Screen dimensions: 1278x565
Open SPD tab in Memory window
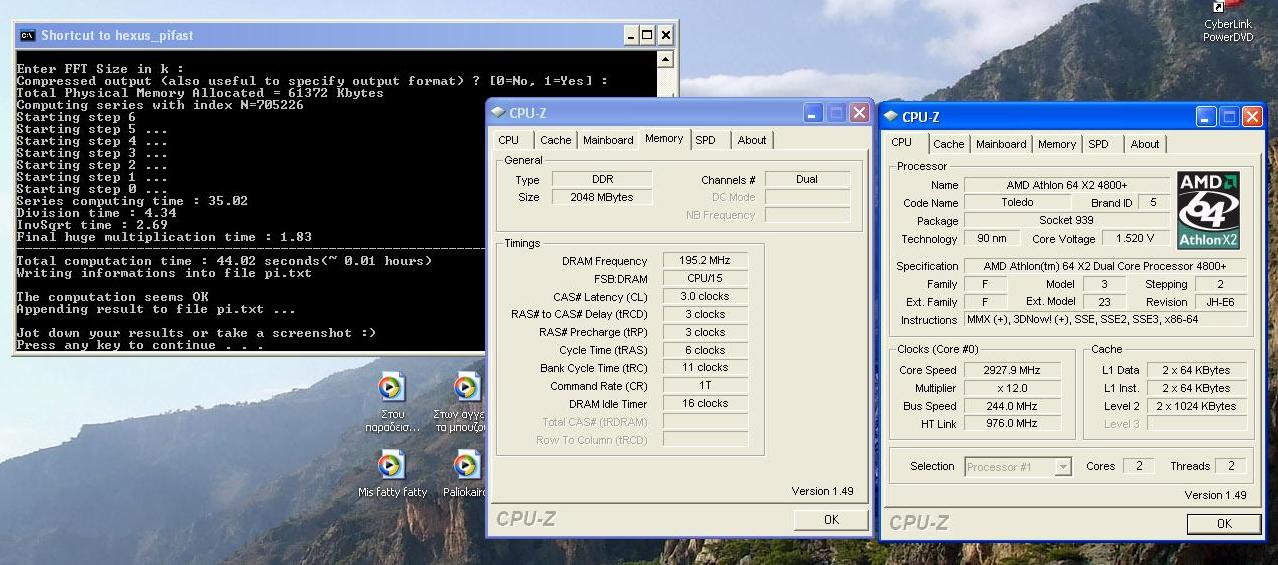tap(706, 140)
